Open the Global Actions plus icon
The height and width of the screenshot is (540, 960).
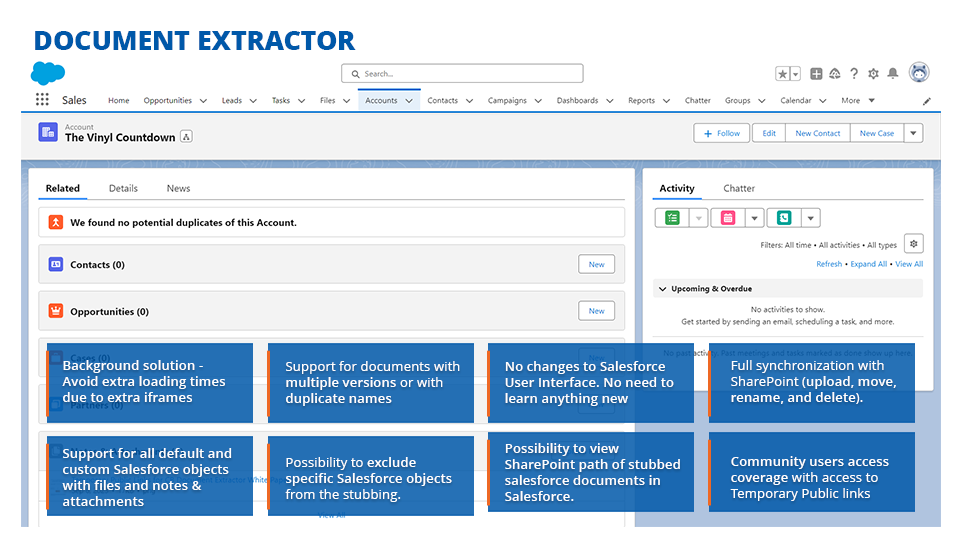click(816, 74)
